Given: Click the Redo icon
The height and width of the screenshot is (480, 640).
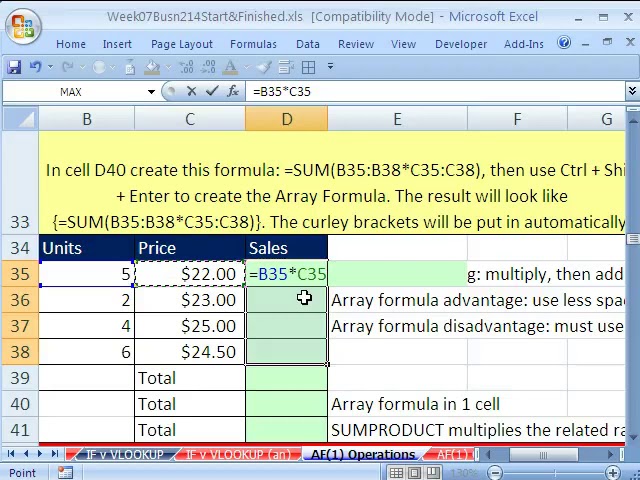Looking at the screenshot, I should tap(68, 67).
